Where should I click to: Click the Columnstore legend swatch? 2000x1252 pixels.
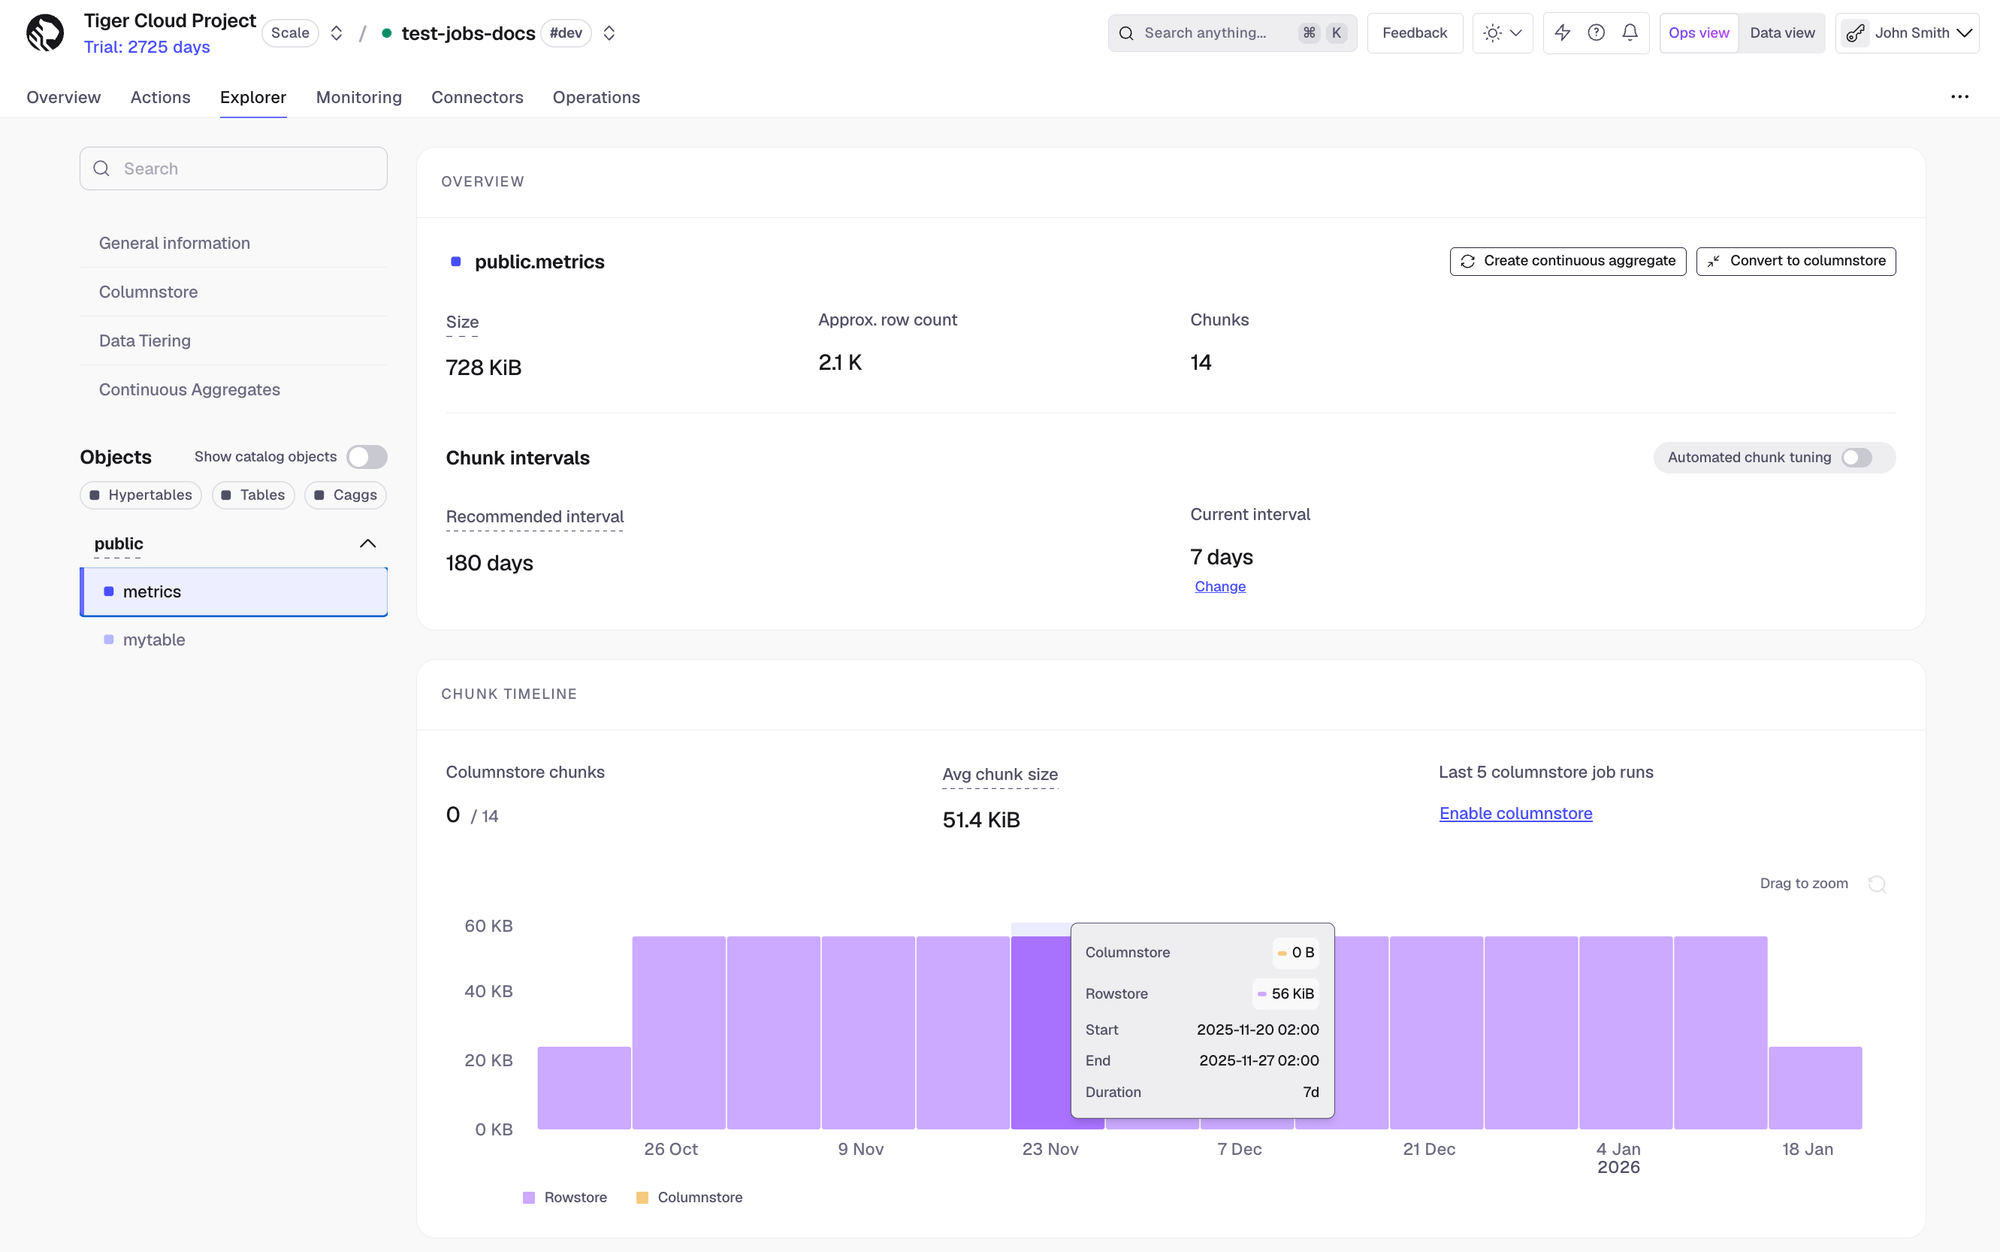click(642, 1198)
